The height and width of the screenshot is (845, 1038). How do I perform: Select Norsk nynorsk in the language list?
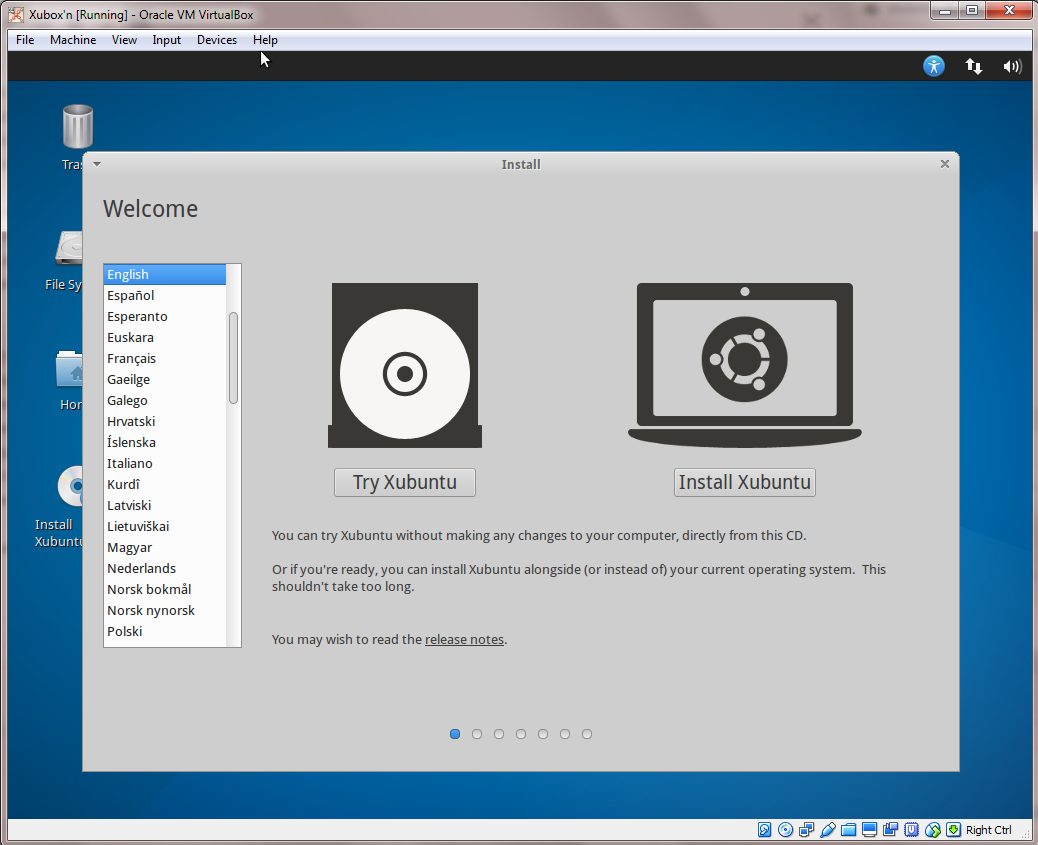click(x=165, y=611)
